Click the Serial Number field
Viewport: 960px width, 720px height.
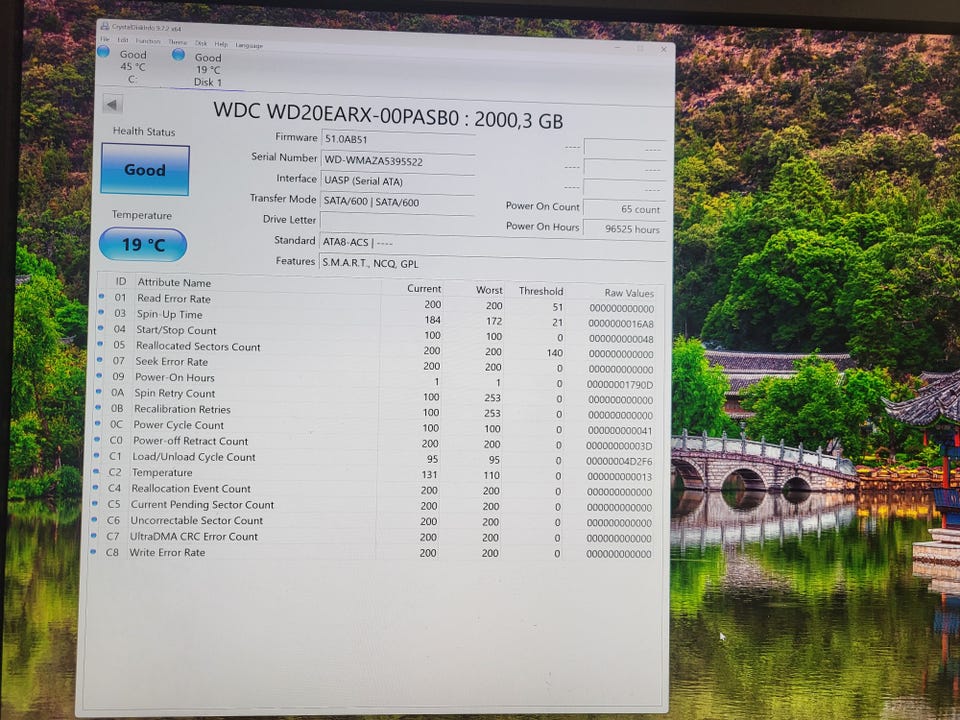tap(398, 161)
